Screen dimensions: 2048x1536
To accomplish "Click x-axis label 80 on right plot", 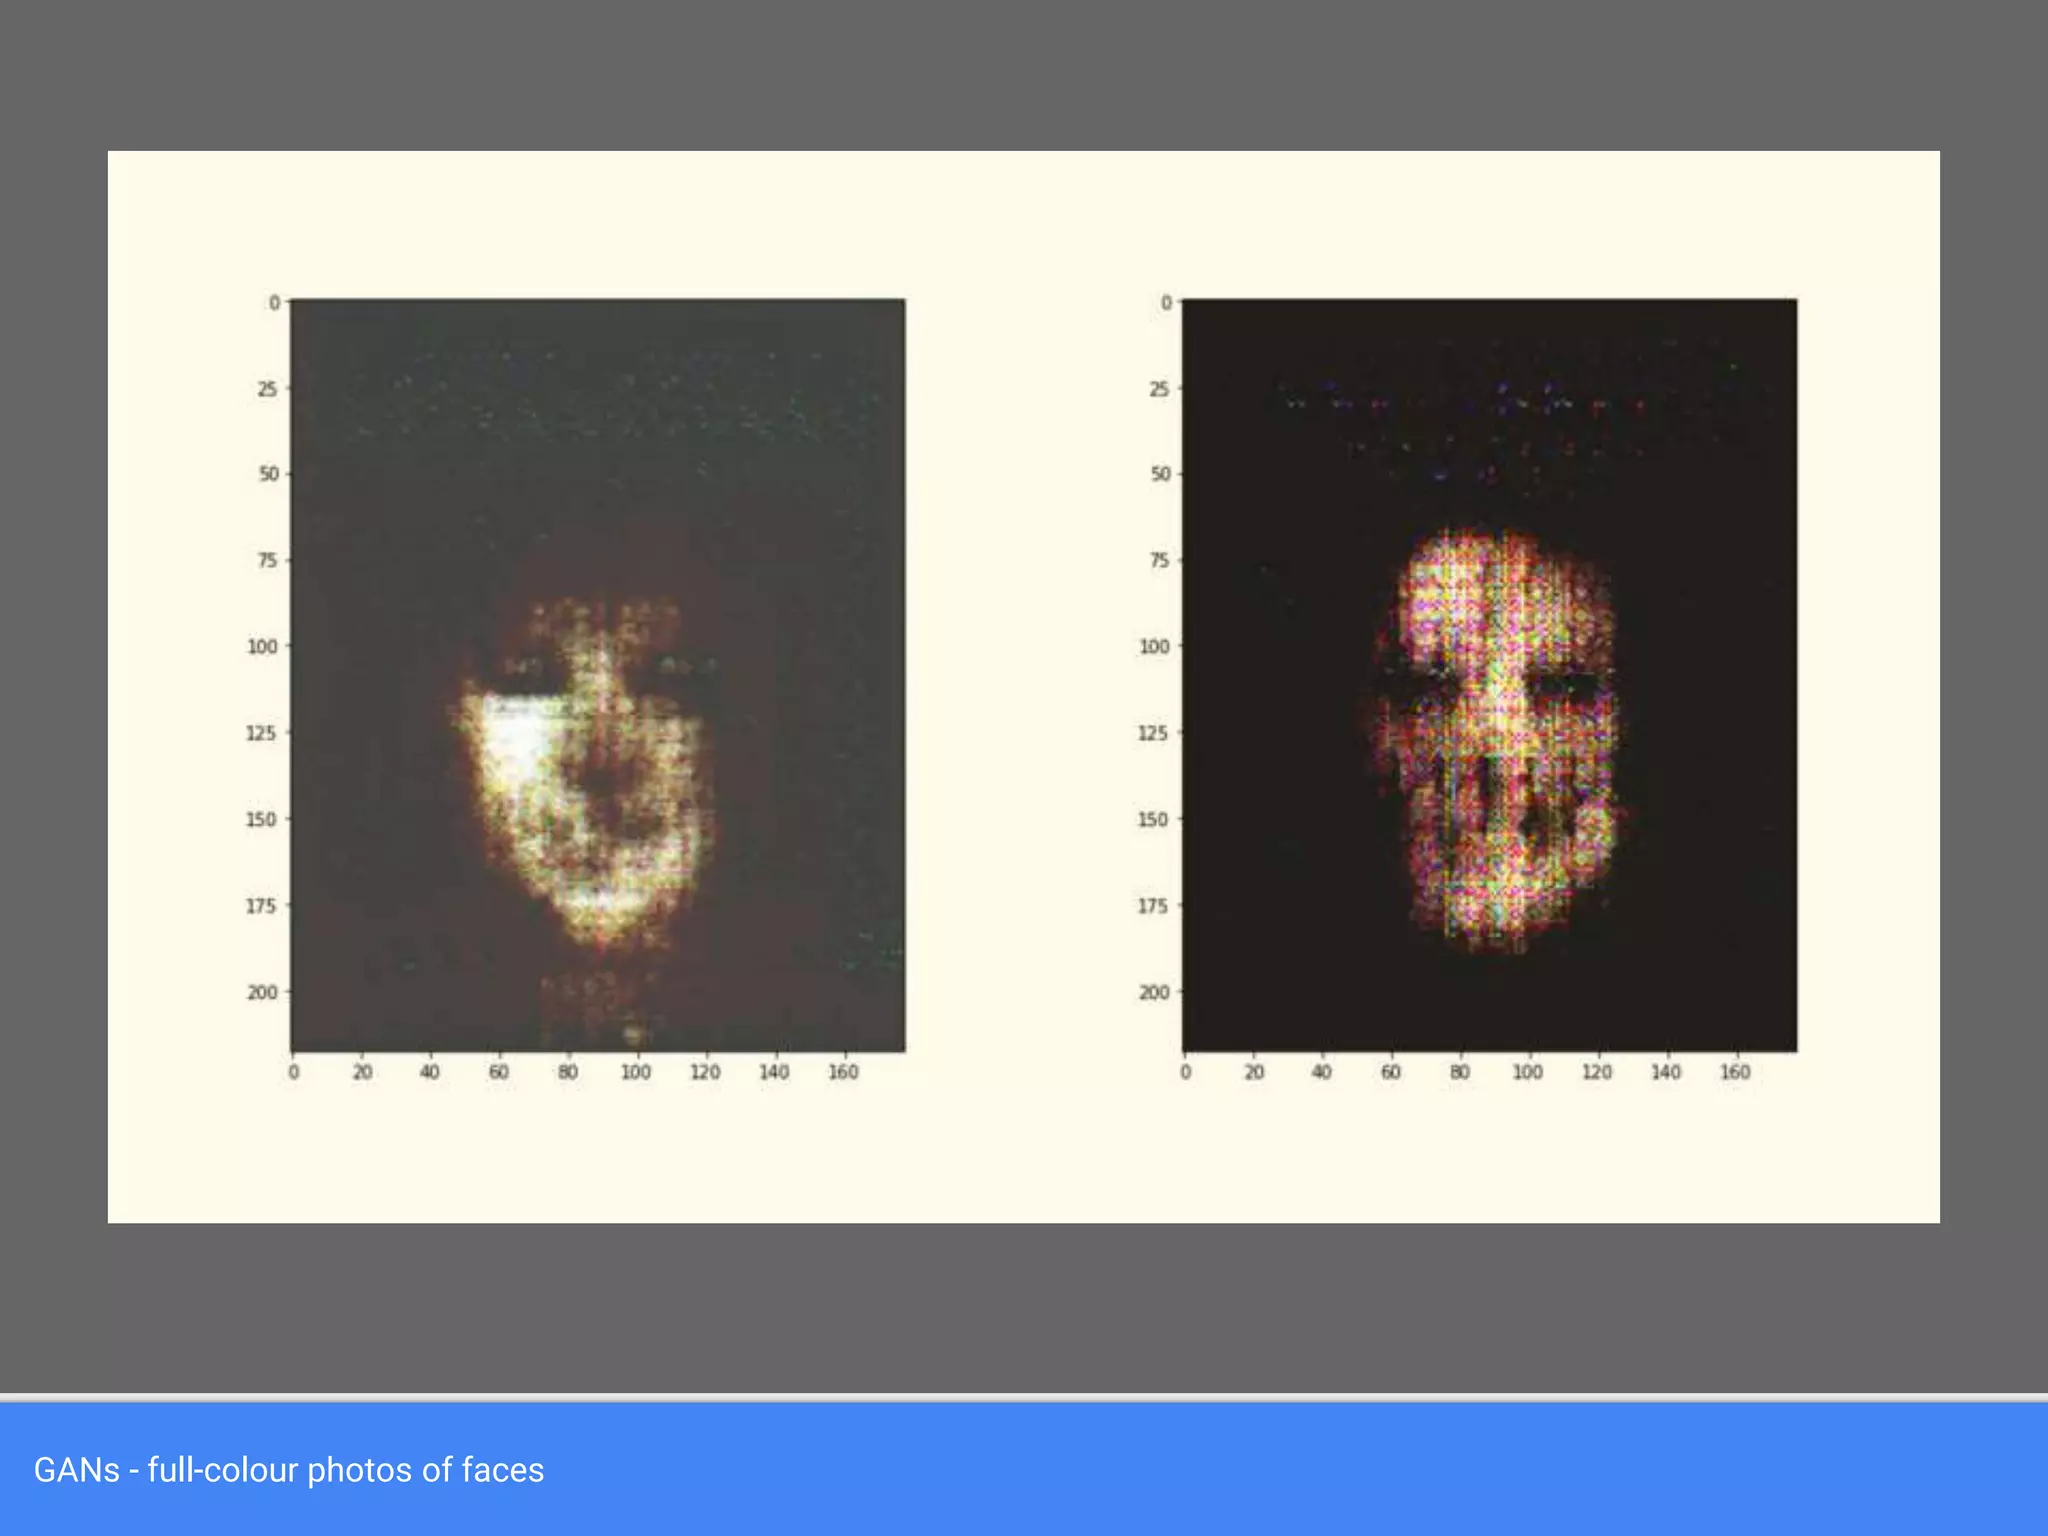I will (1460, 1072).
